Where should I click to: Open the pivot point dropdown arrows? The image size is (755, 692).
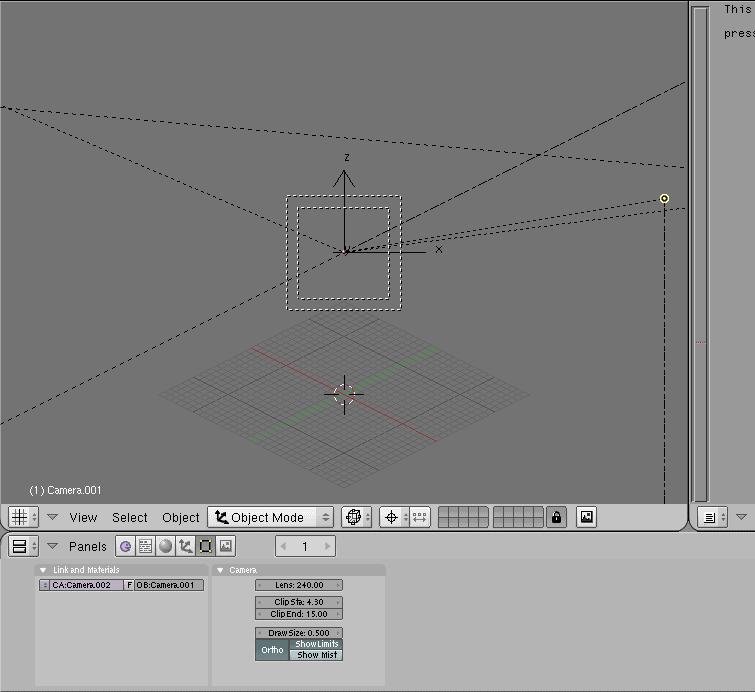coord(405,517)
